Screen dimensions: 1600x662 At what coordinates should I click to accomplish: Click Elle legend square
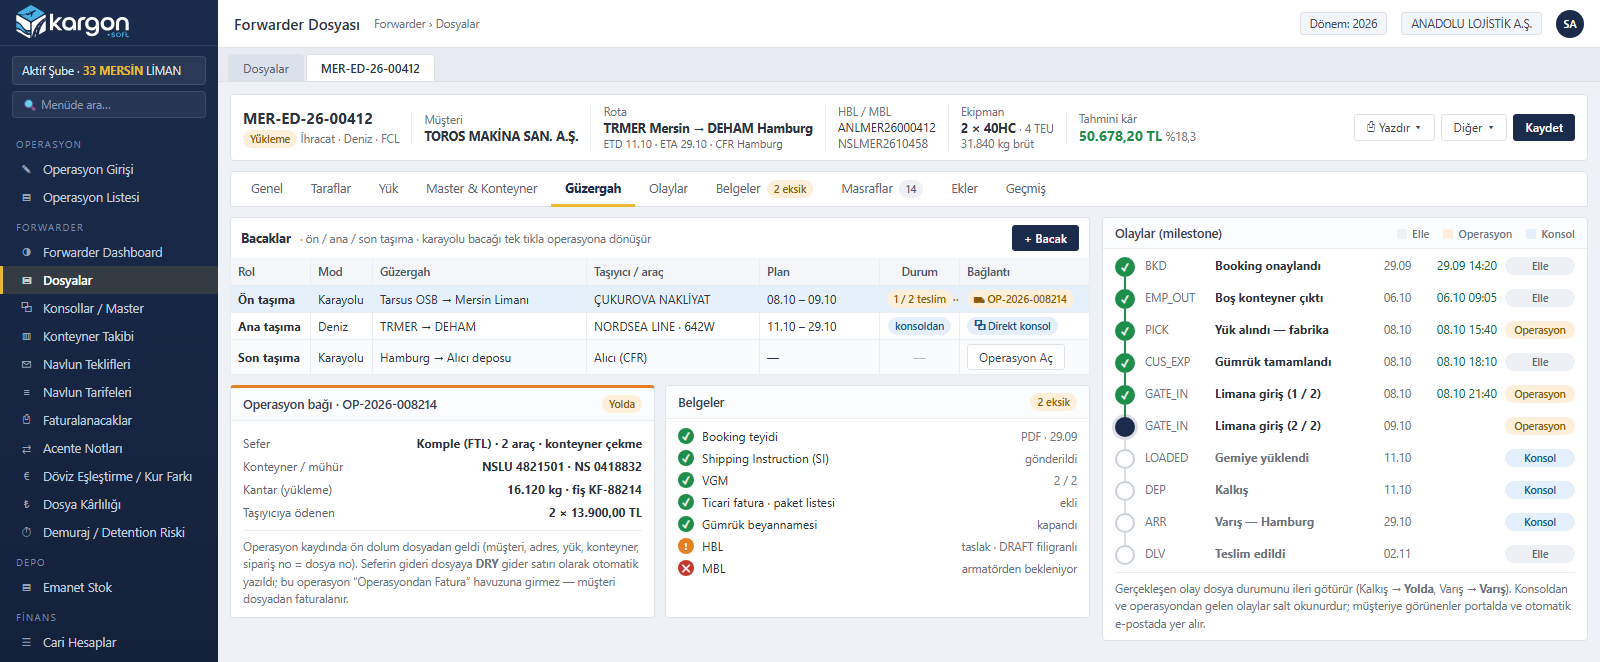click(1402, 234)
